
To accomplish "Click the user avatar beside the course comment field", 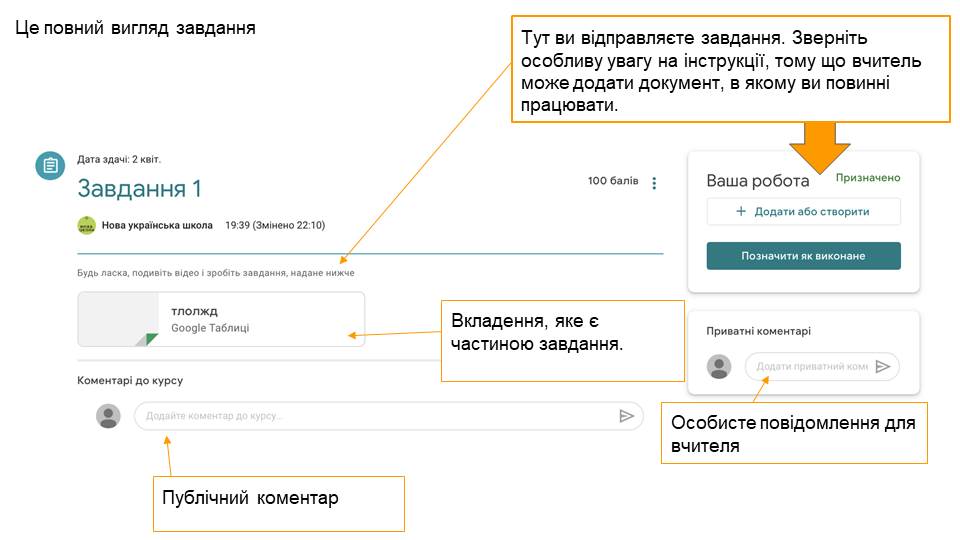I will pyautogui.click(x=108, y=416).
